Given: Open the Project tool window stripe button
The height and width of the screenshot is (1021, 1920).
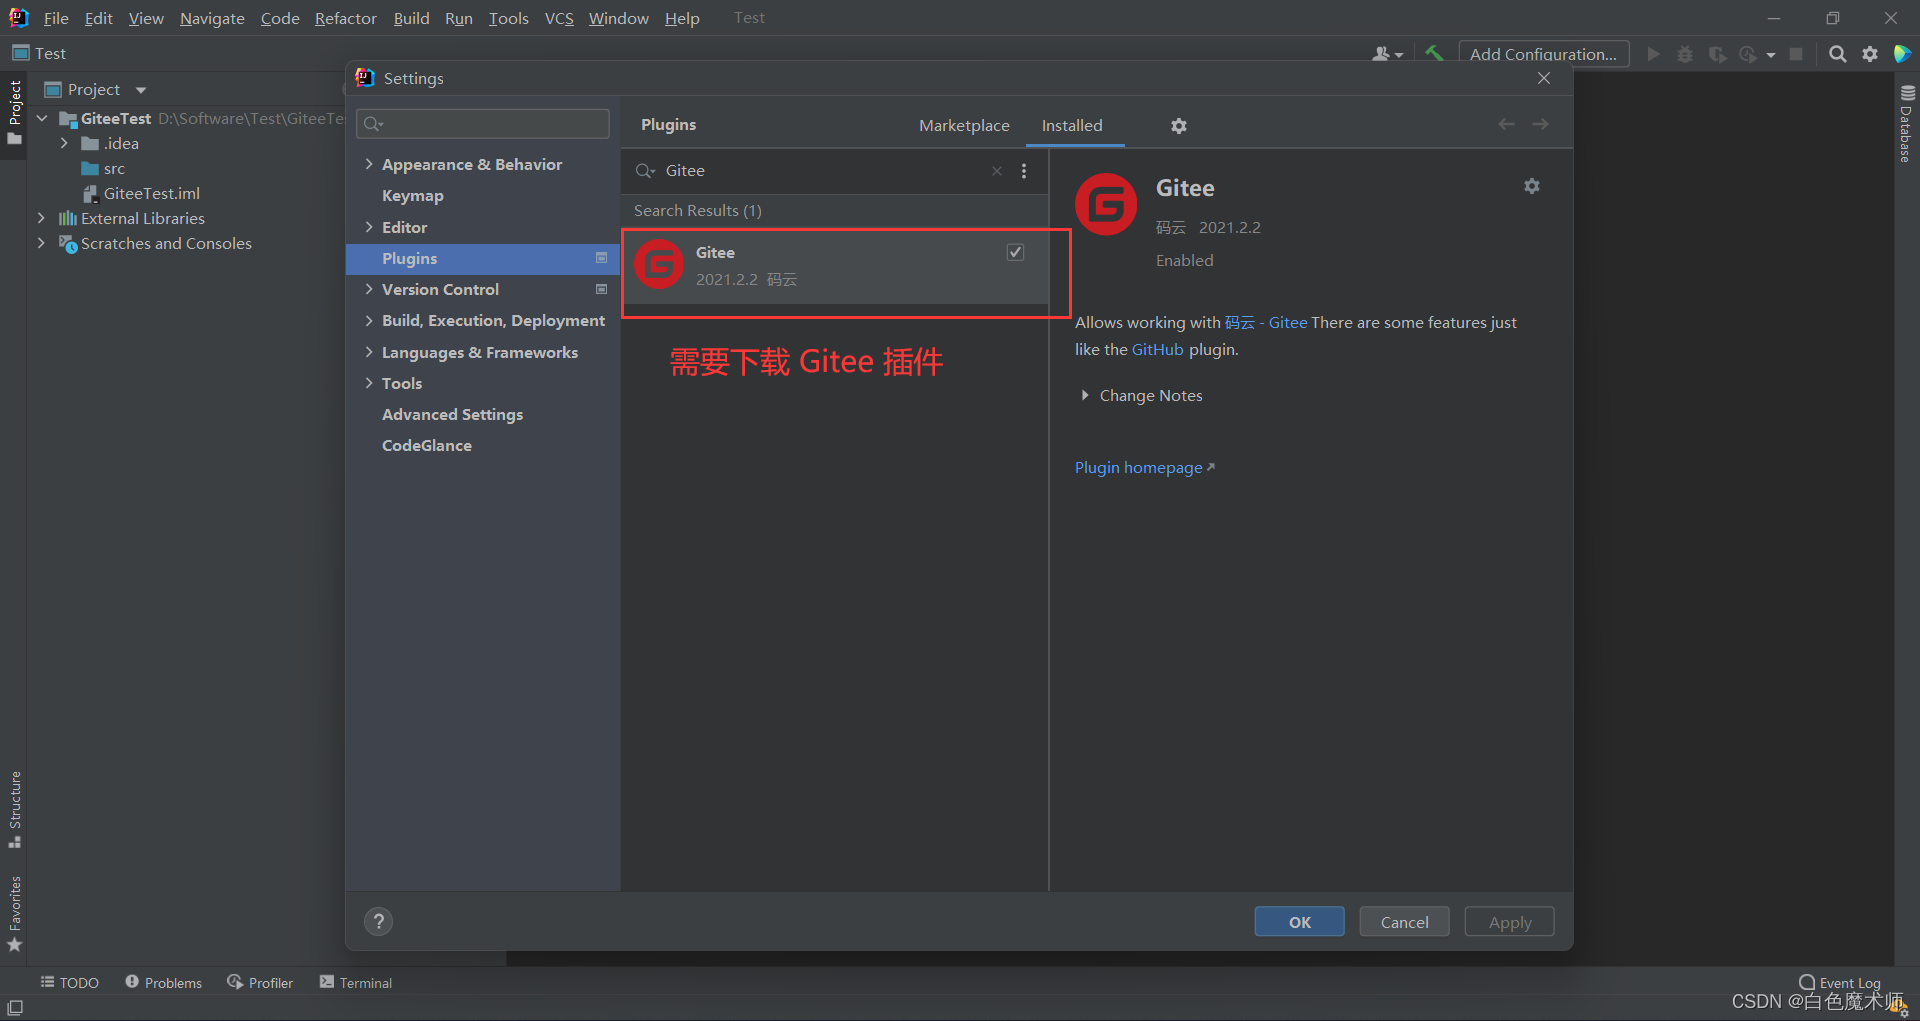Looking at the screenshot, I should [x=15, y=111].
